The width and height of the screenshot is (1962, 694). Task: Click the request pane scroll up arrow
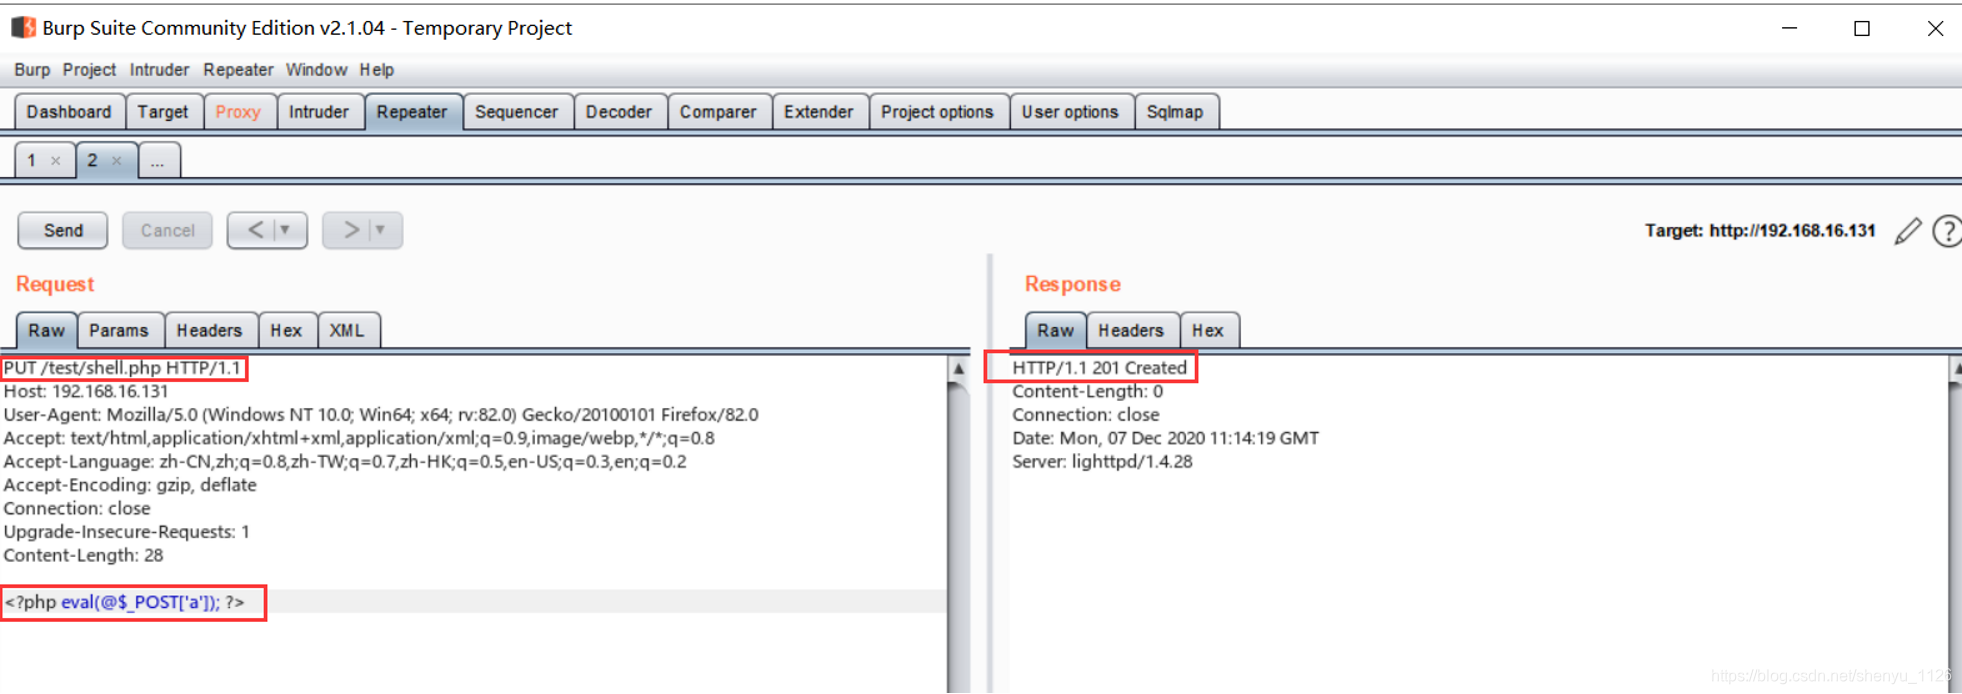pyautogui.click(x=958, y=369)
